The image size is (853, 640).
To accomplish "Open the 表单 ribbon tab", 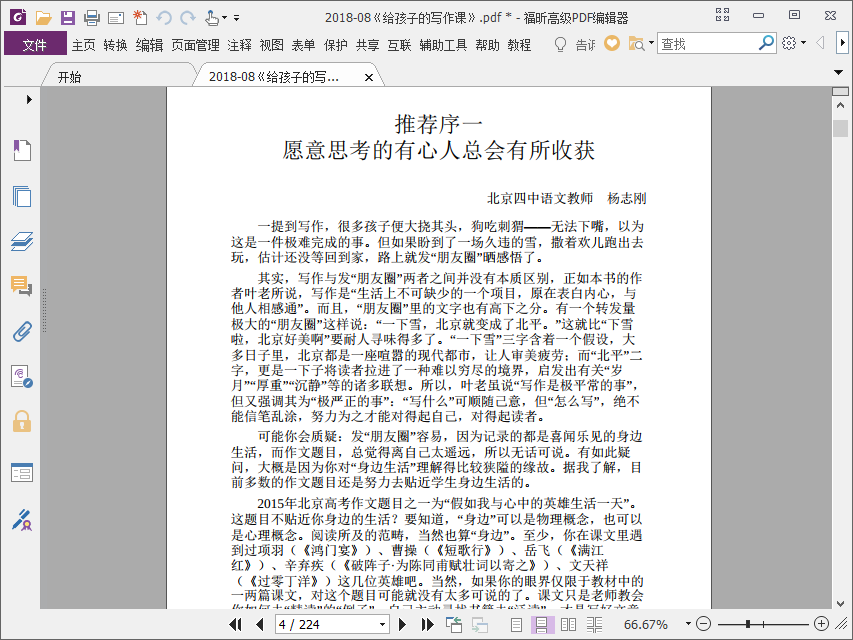I will tap(303, 45).
